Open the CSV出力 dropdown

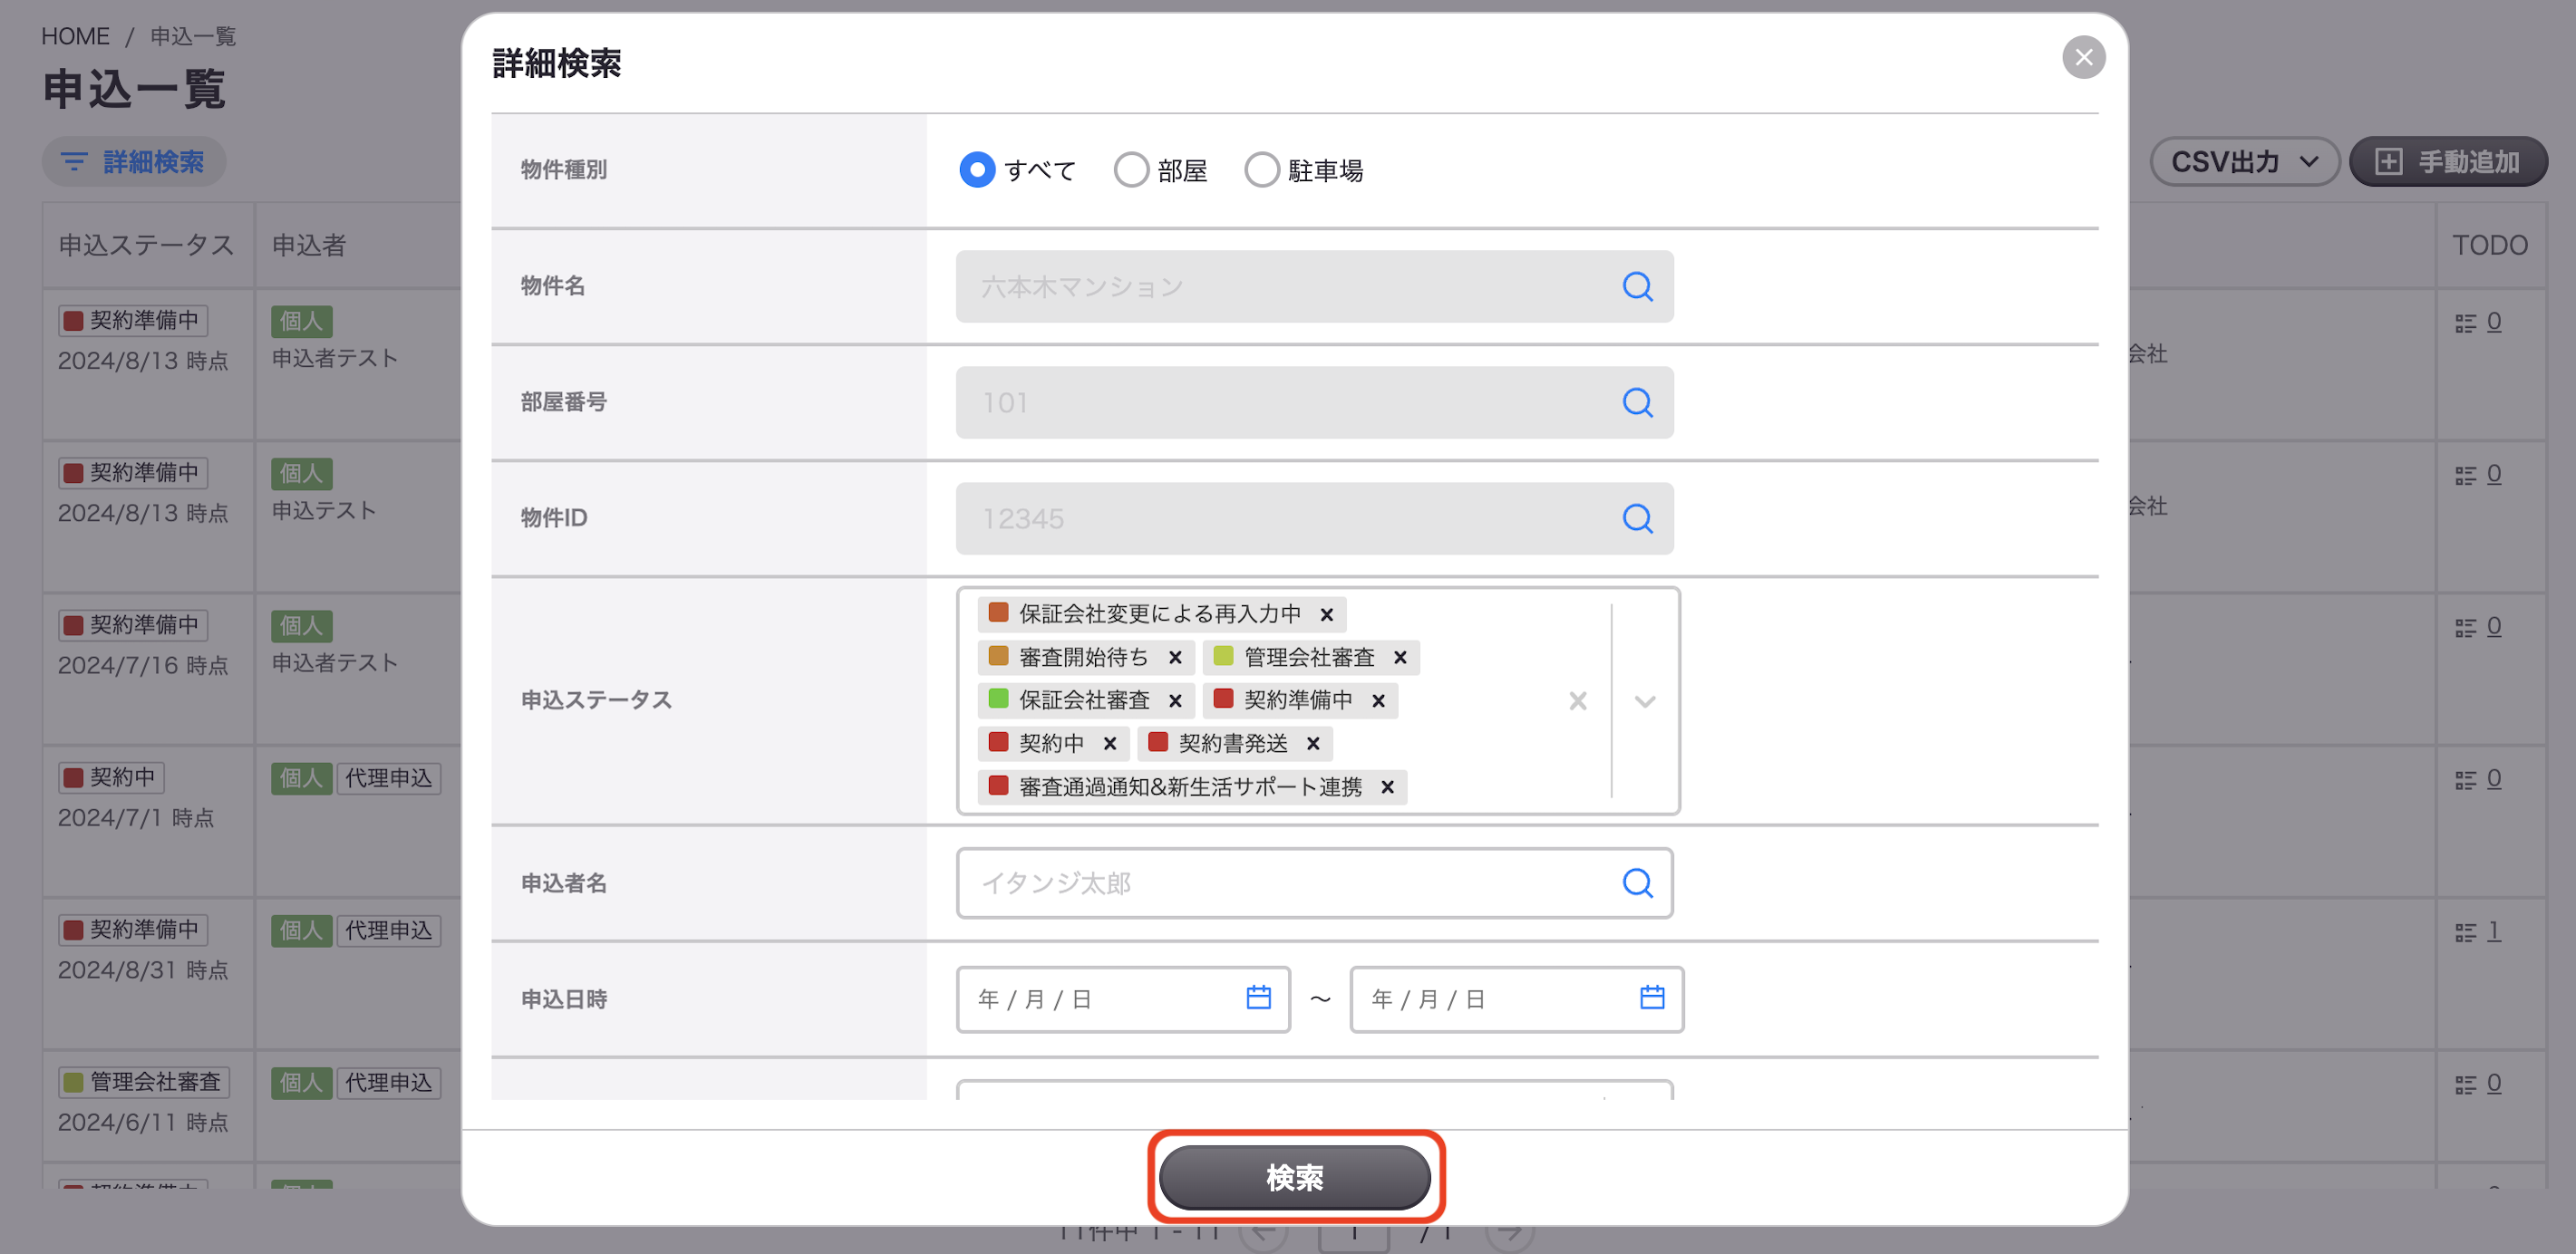click(x=2244, y=162)
